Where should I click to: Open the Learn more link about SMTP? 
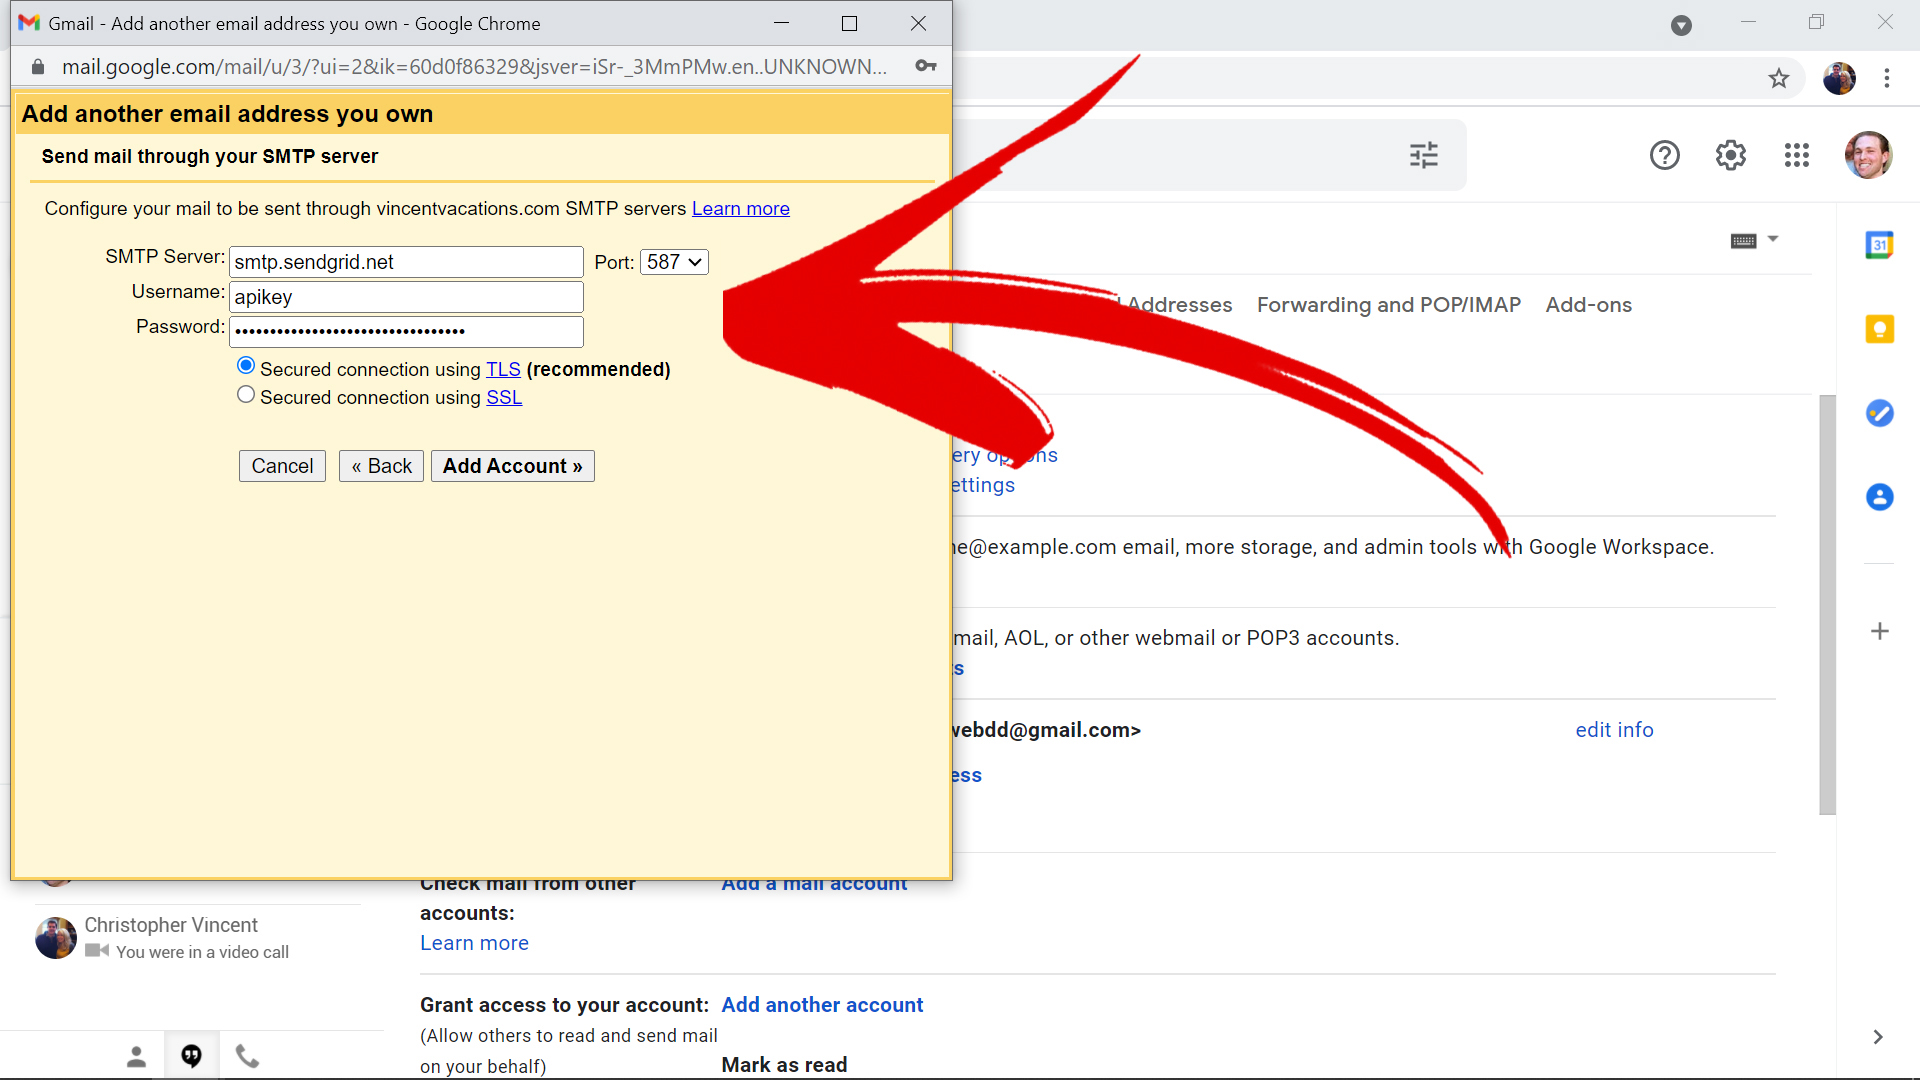741,209
